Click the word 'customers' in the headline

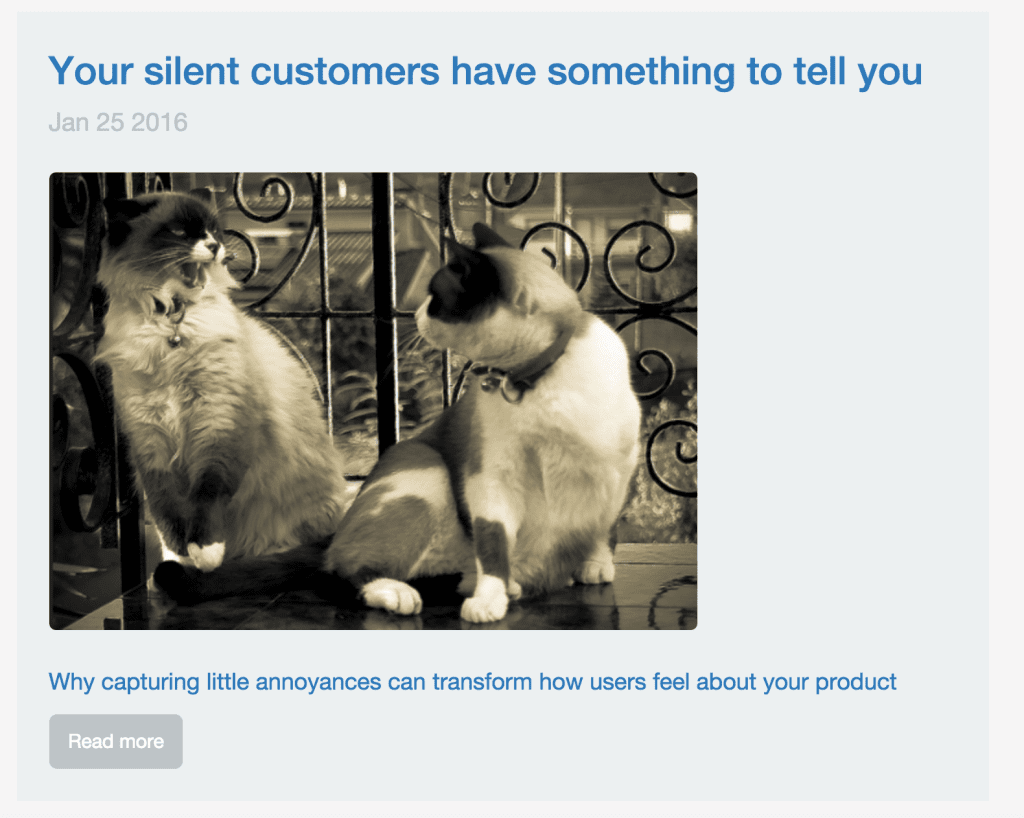click(x=345, y=71)
